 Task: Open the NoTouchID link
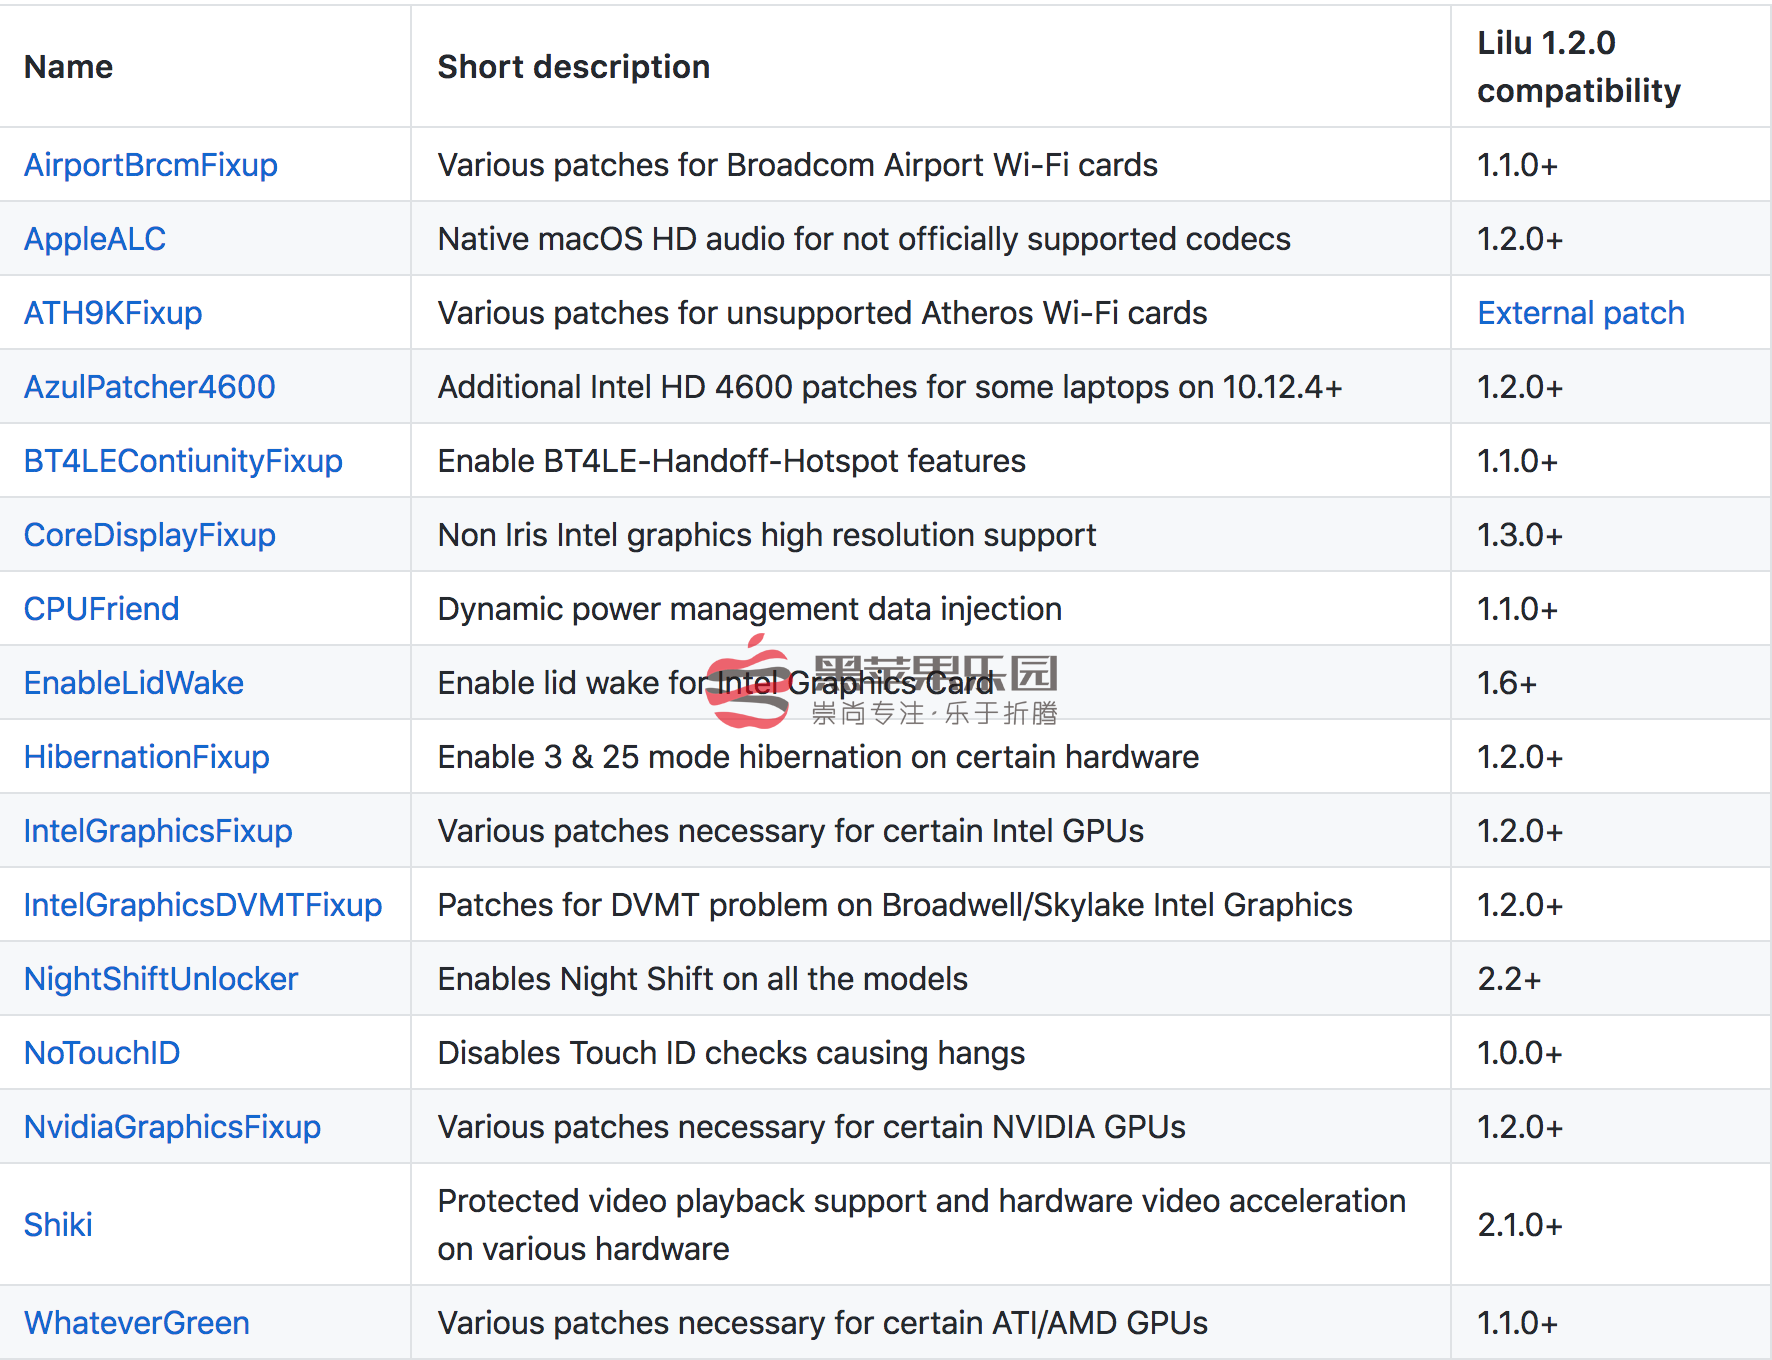102,1053
